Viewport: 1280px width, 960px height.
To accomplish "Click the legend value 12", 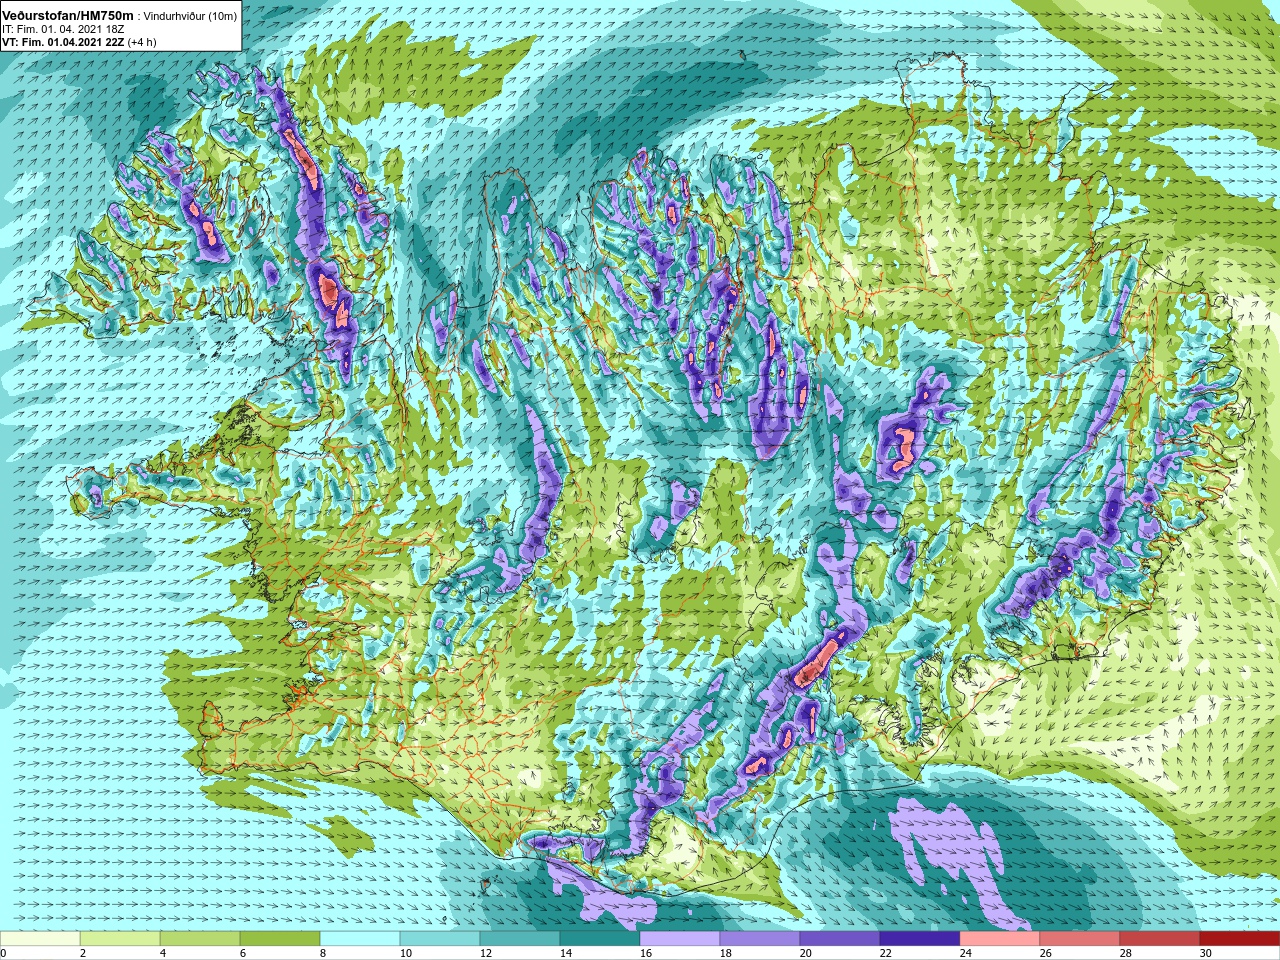I will (485, 953).
